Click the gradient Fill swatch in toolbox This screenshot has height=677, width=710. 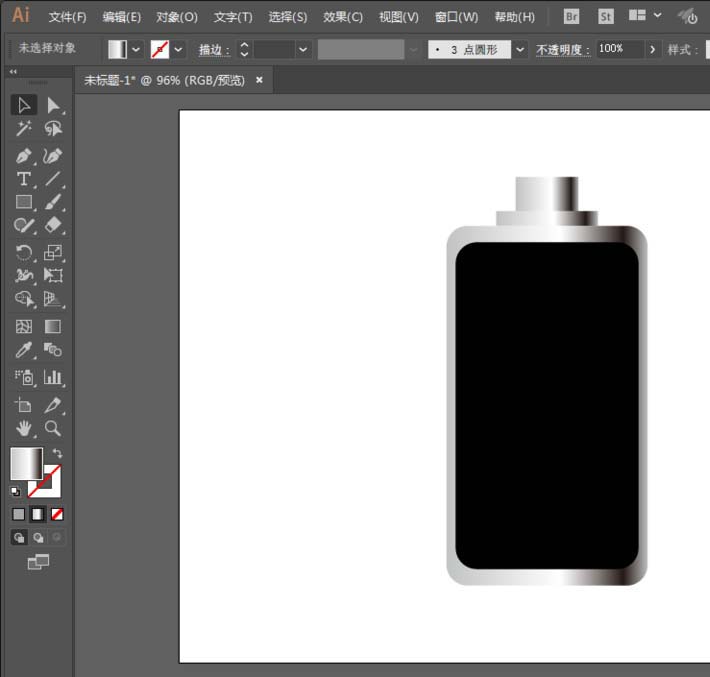[25, 463]
